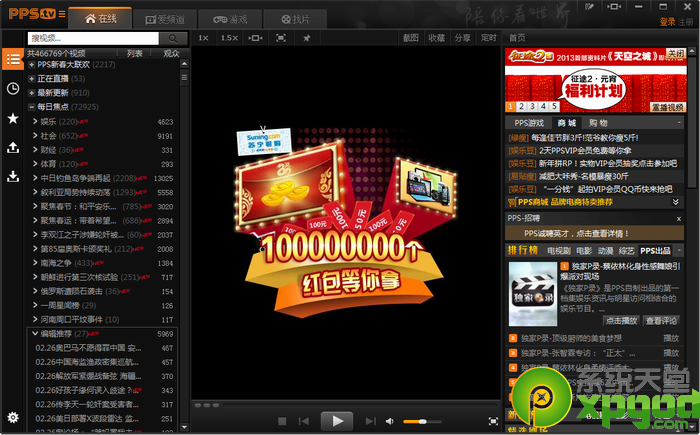Open favorites with the star icon
Screen dimensions: 700x435
[x=13, y=118]
